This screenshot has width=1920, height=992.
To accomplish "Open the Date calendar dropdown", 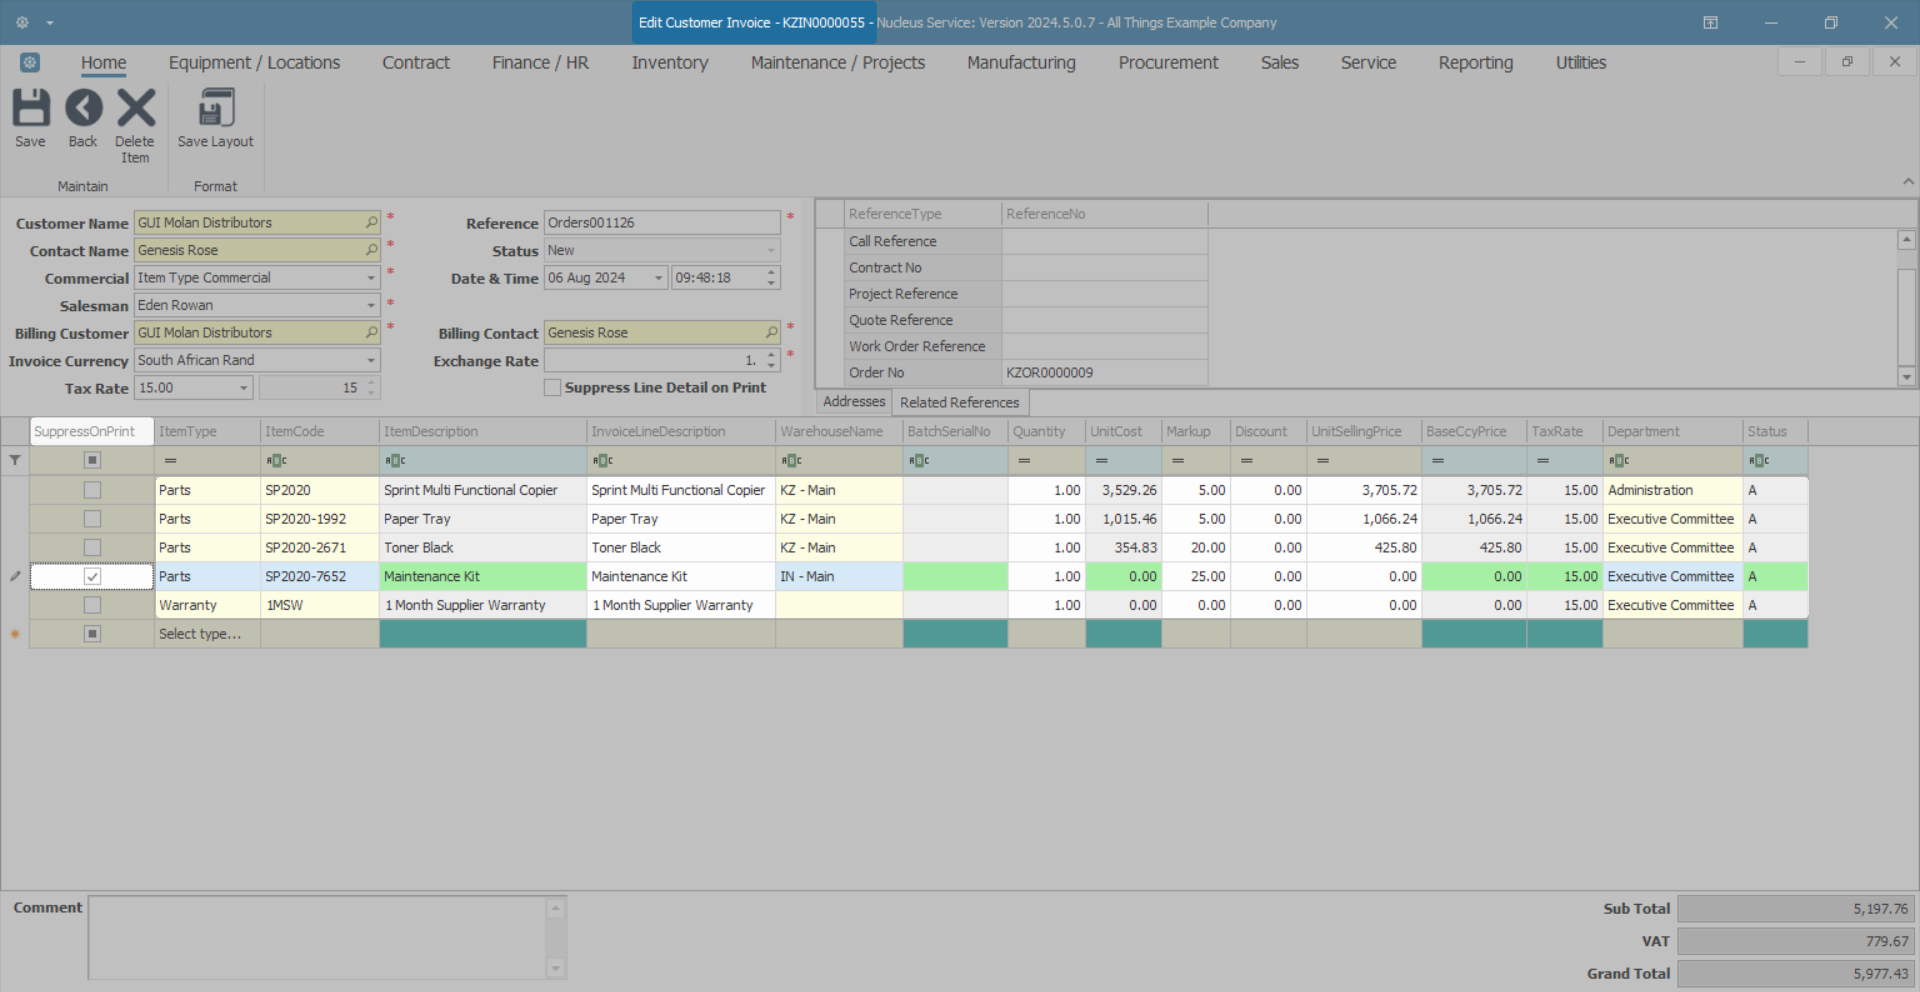I will click(x=658, y=278).
